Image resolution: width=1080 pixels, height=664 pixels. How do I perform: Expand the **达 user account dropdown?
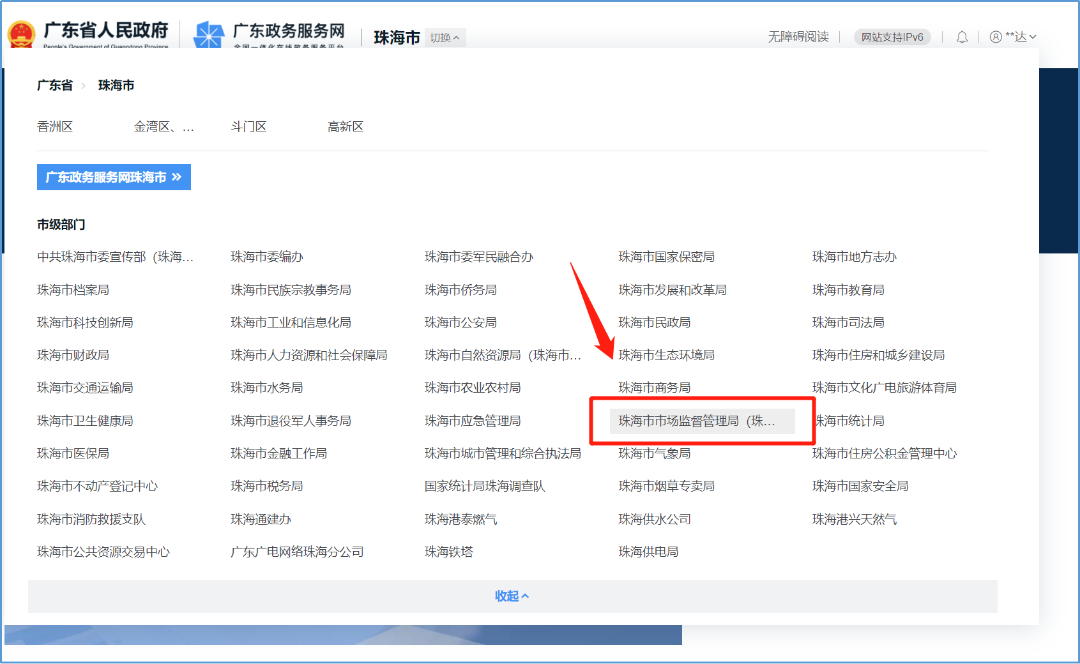click(1020, 37)
